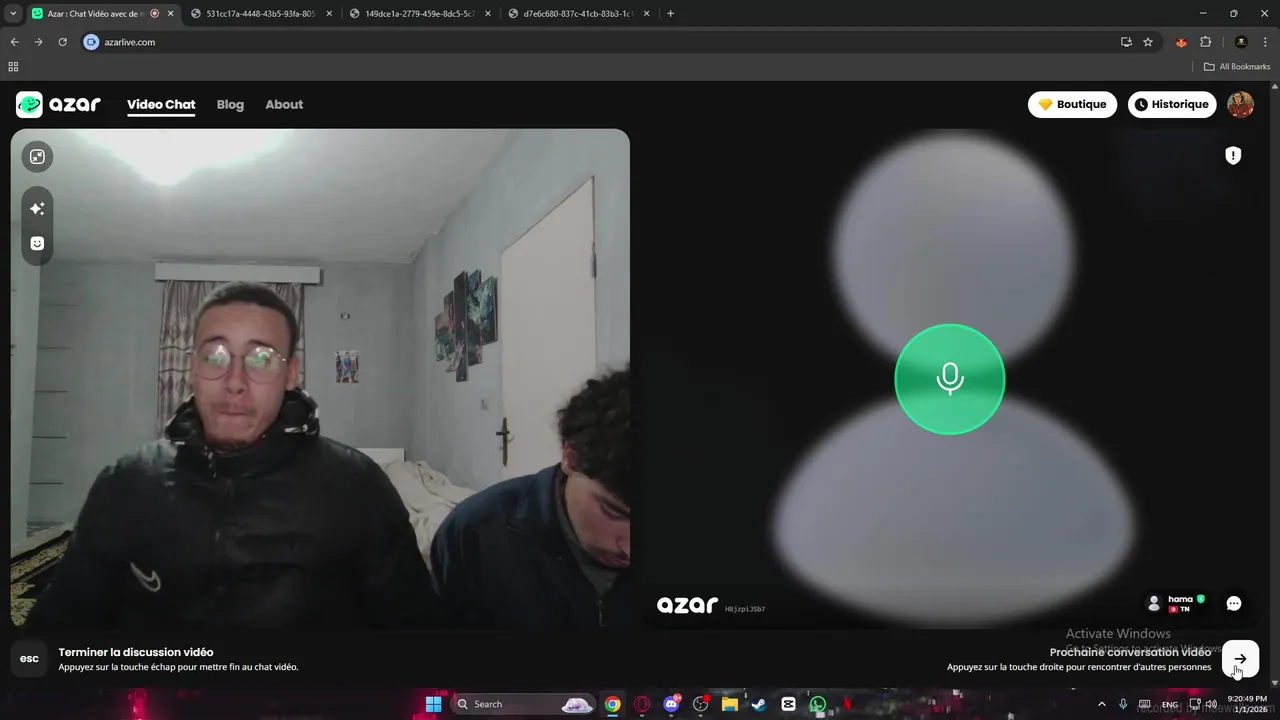The width and height of the screenshot is (1280, 720).
Task: Open the About page
Action: tap(284, 105)
